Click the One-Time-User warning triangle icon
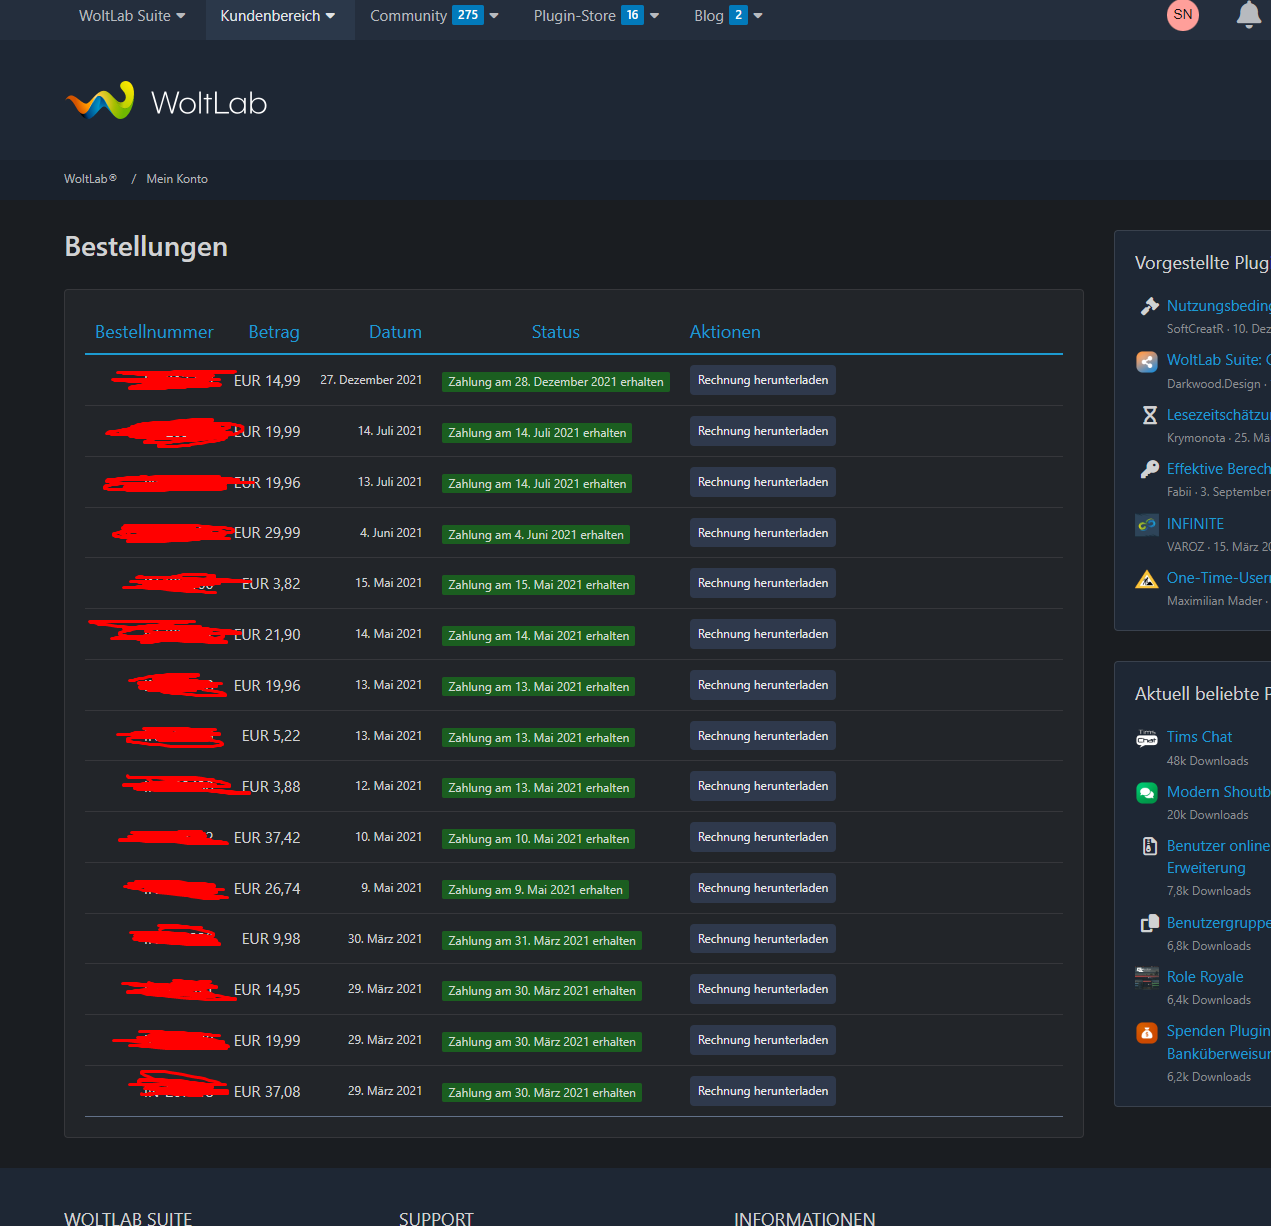This screenshot has height=1226, width=1271. coord(1147,579)
